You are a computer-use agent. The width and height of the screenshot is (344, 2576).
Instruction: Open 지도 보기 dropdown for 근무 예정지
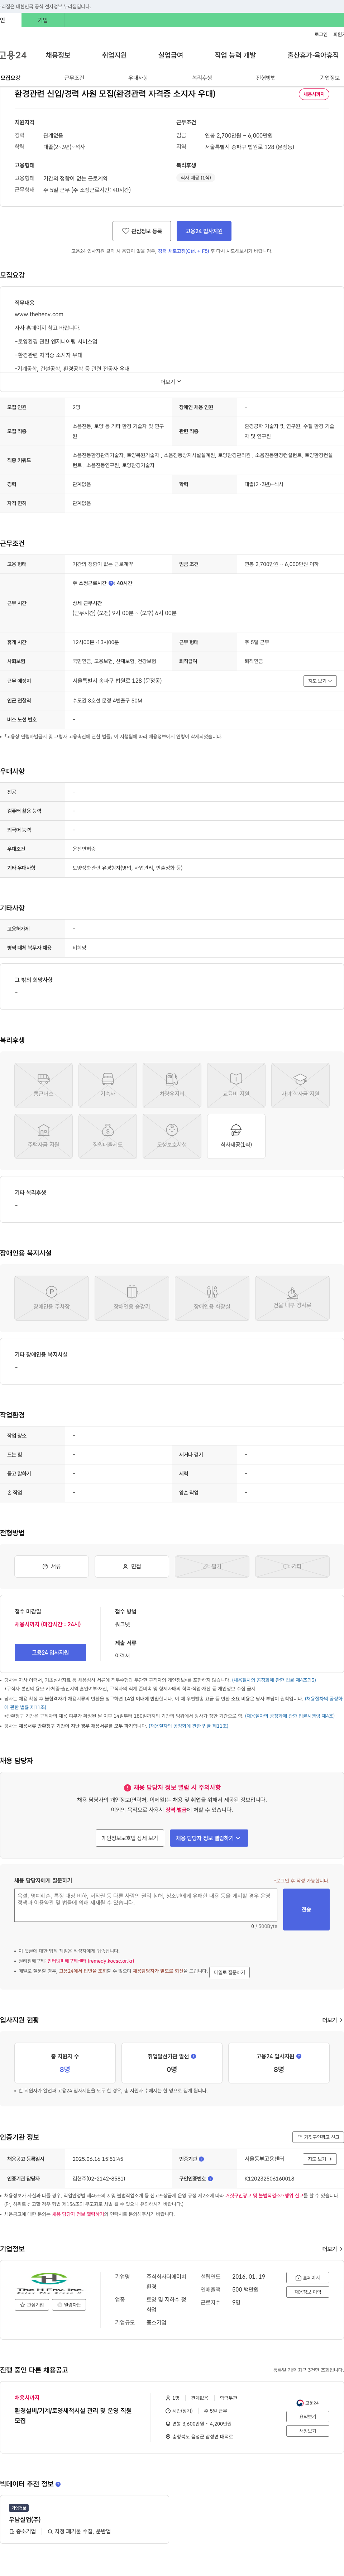[x=320, y=681]
